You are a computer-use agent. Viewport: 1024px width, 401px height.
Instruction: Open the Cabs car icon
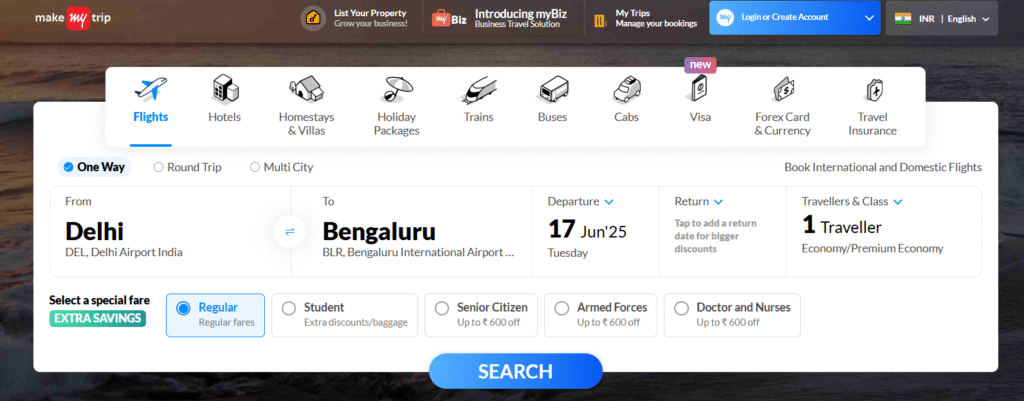626,89
